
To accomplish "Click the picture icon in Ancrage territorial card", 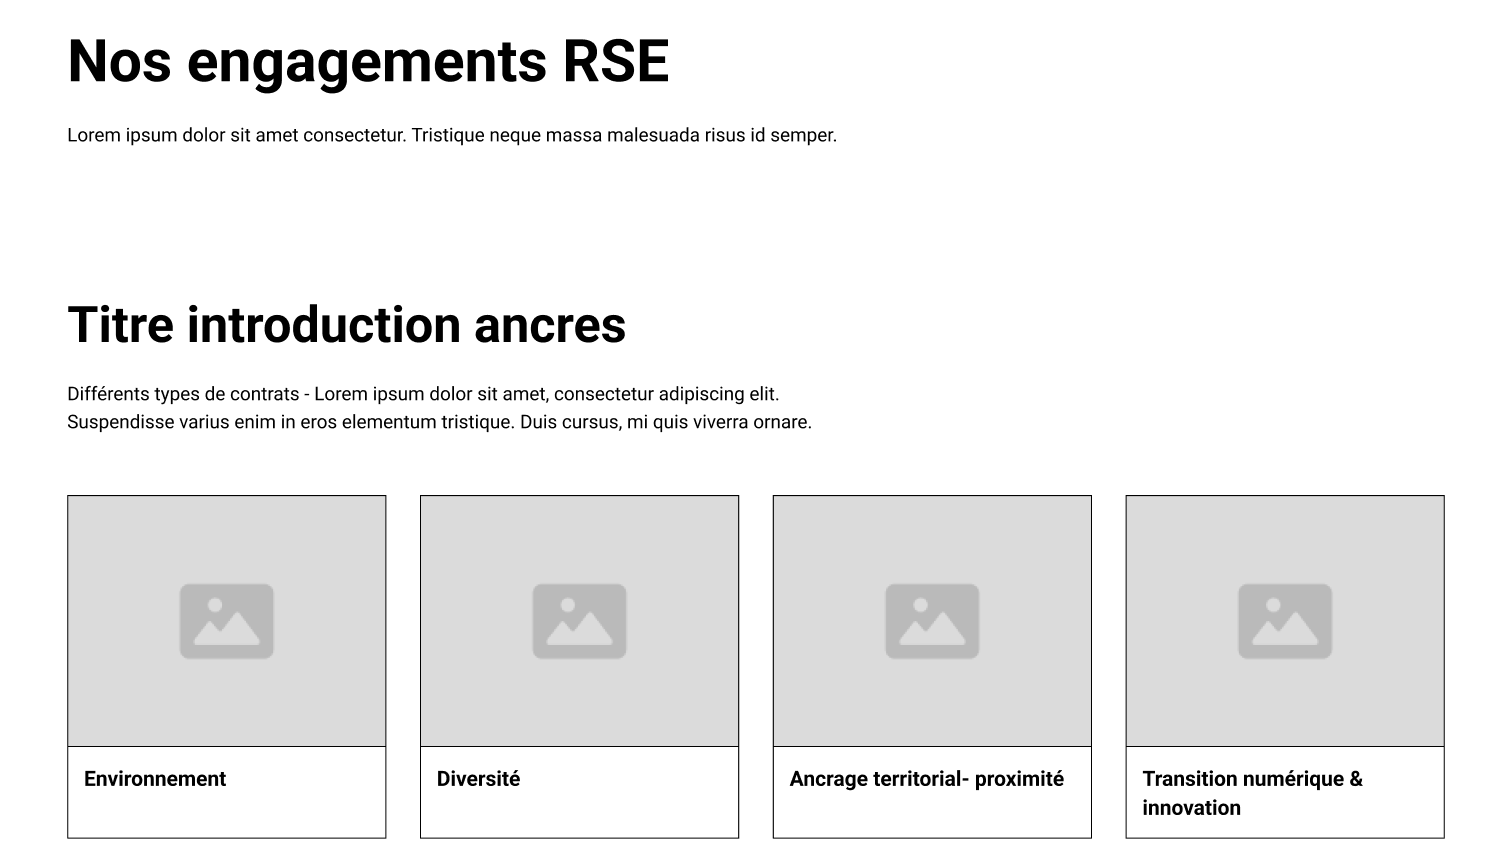I will 932,621.
